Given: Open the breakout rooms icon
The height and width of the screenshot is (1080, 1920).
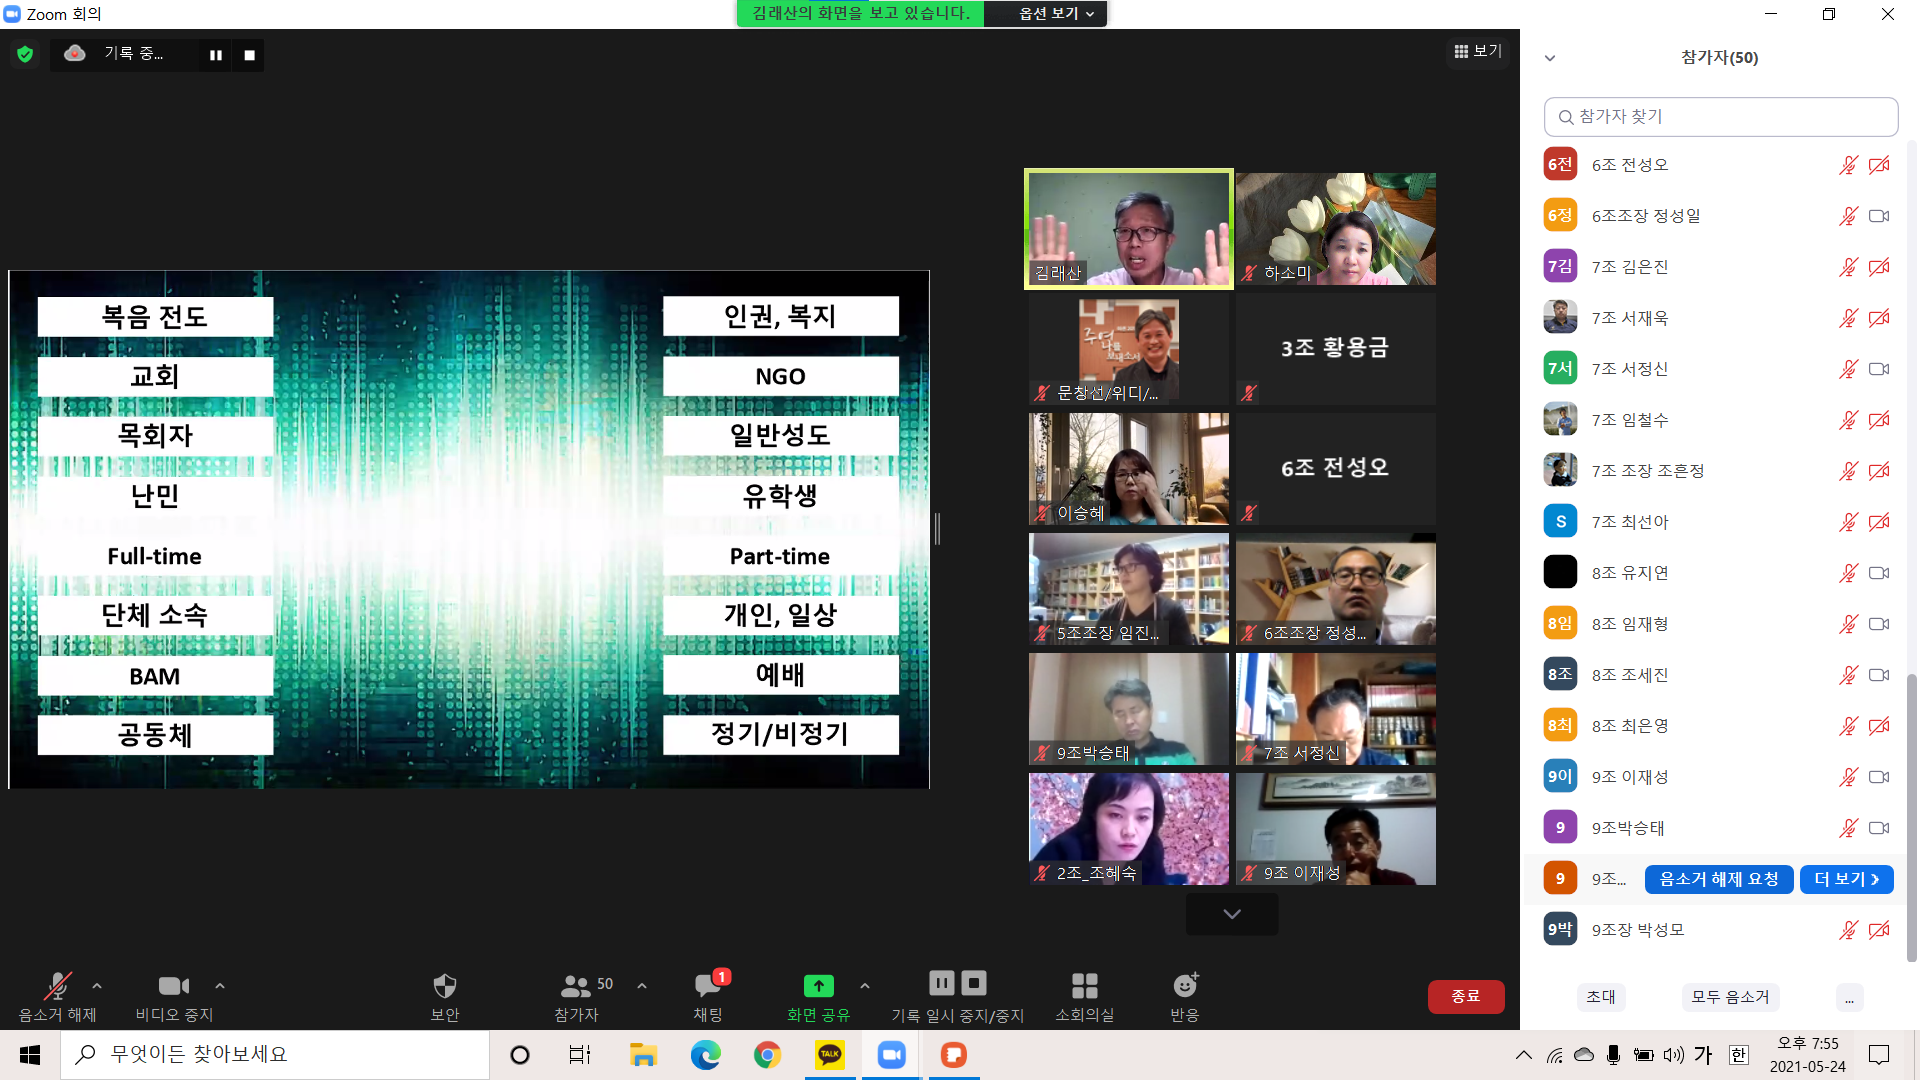Looking at the screenshot, I should 1084,987.
